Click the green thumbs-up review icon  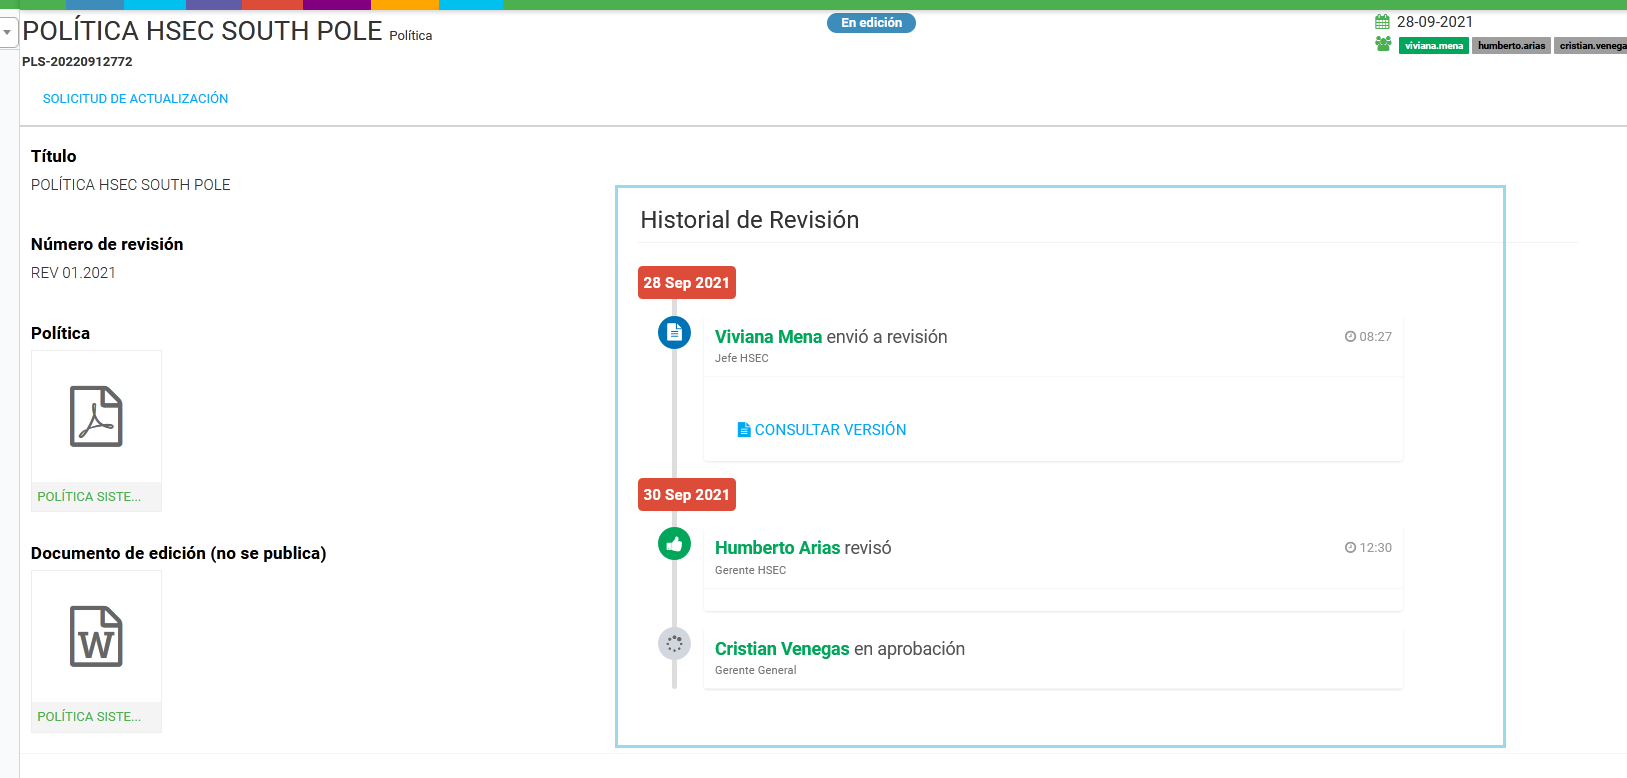coord(674,544)
